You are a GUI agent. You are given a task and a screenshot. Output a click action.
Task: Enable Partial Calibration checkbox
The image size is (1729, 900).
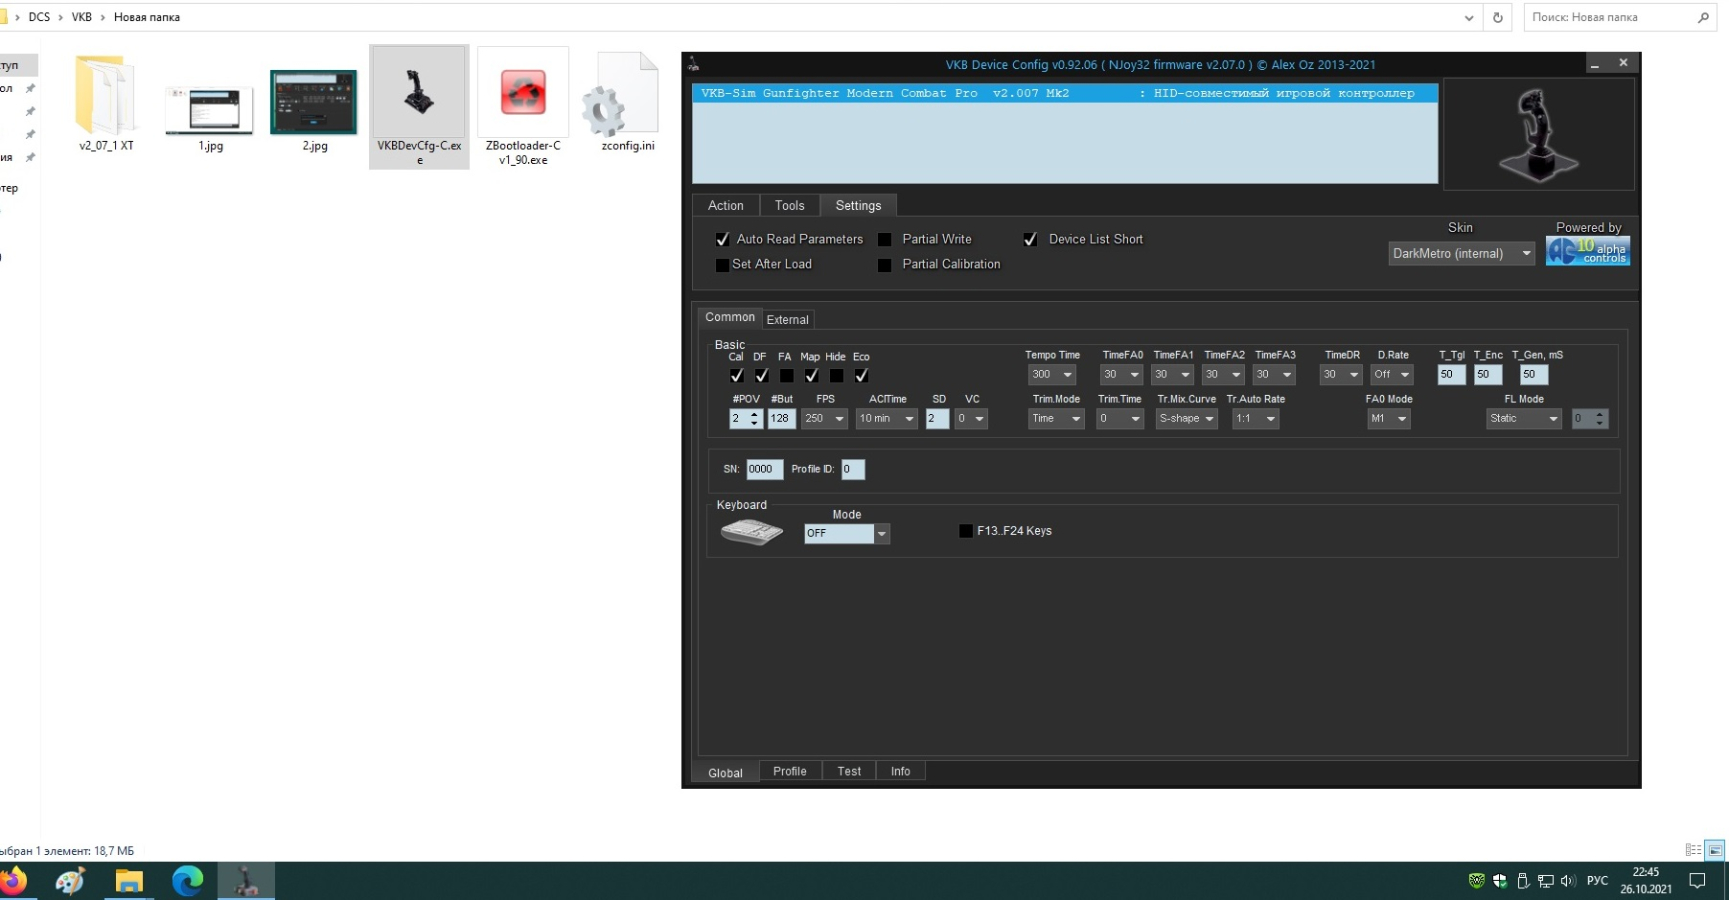click(x=884, y=265)
